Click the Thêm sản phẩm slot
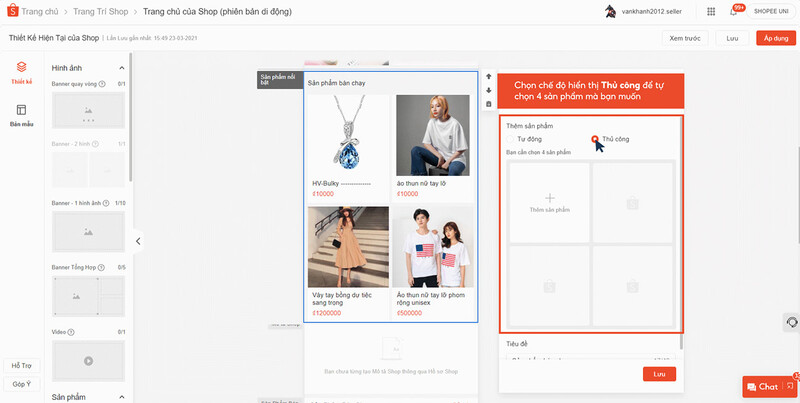Screen dimensions: 800x403 coord(550,203)
